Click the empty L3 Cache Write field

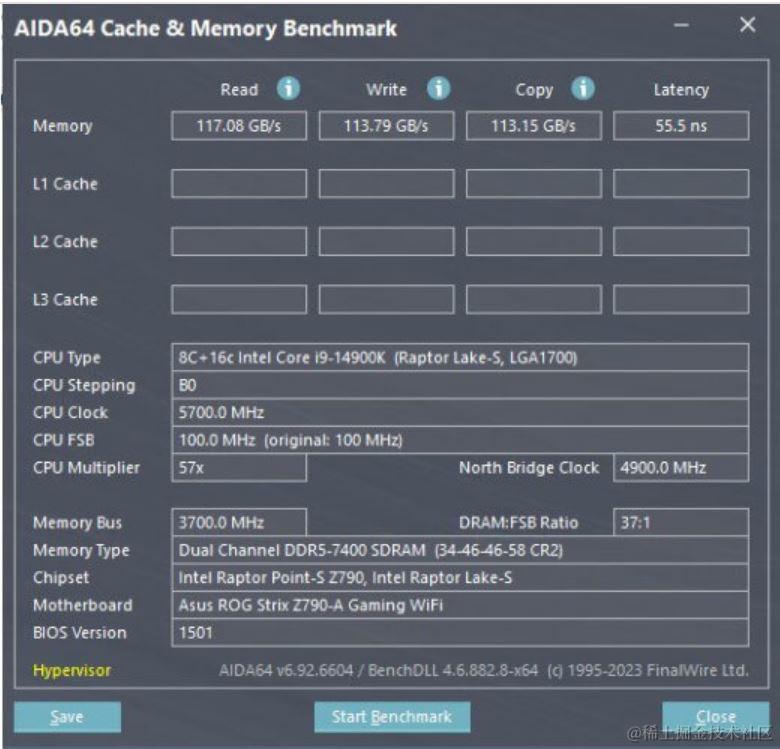(x=387, y=299)
